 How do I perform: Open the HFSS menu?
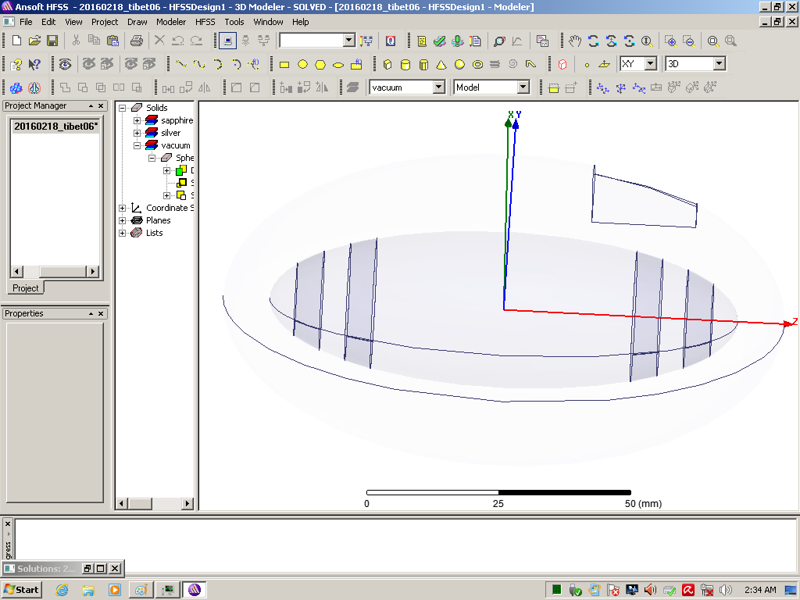pyautogui.click(x=204, y=21)
